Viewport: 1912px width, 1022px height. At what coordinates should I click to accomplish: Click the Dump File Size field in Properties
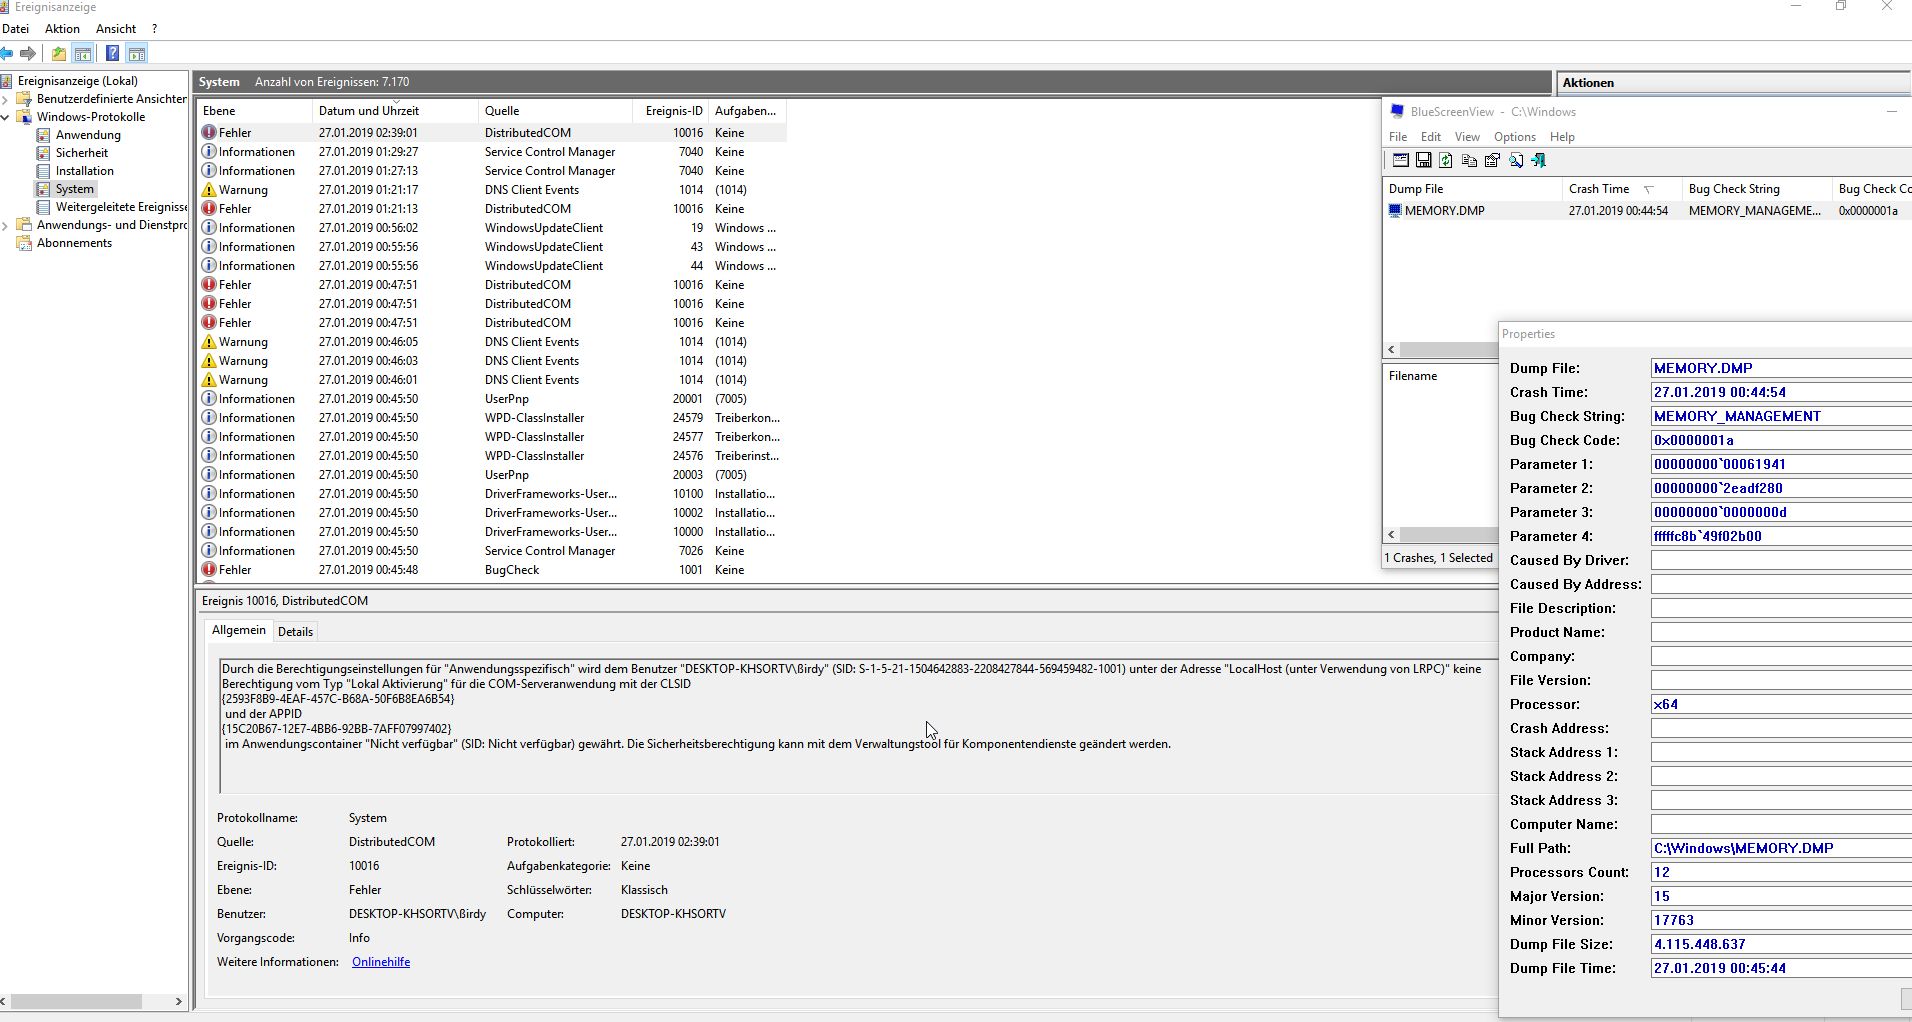tap(1781, 944)
